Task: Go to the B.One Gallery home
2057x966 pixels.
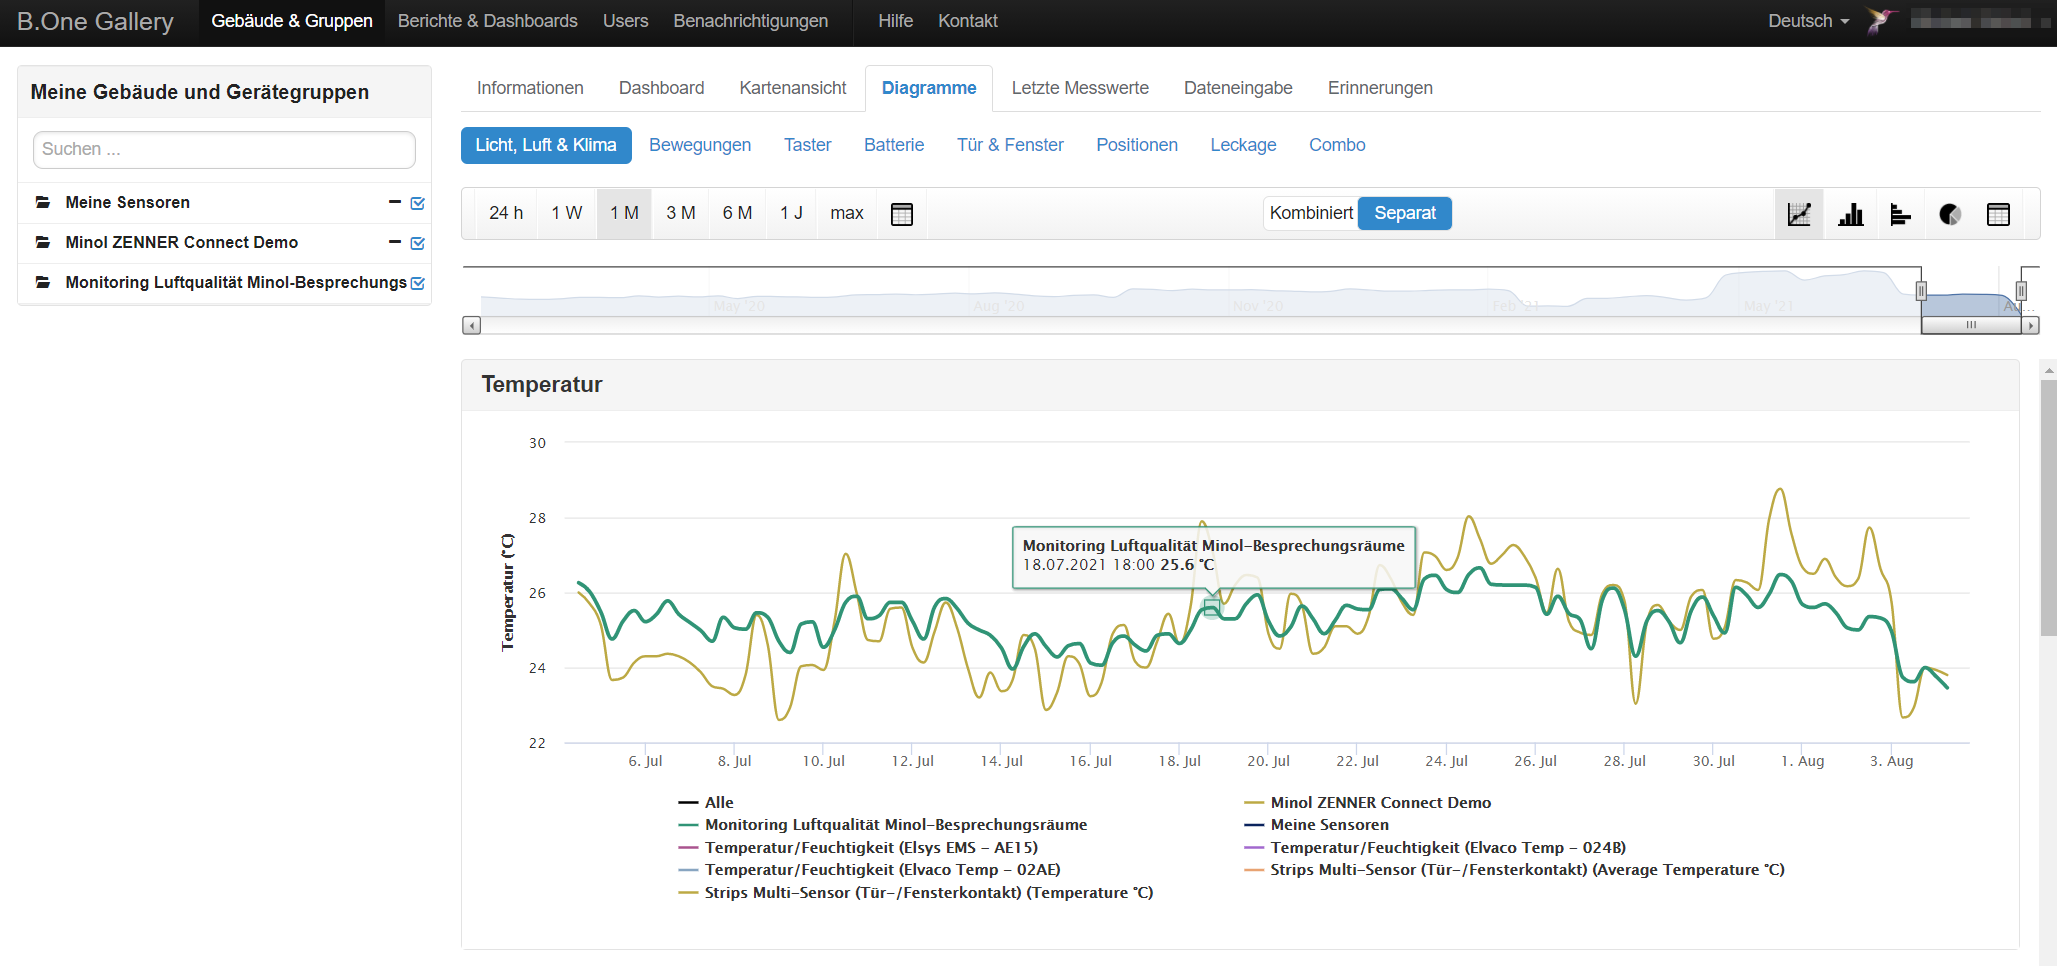Action: (96, 21)
